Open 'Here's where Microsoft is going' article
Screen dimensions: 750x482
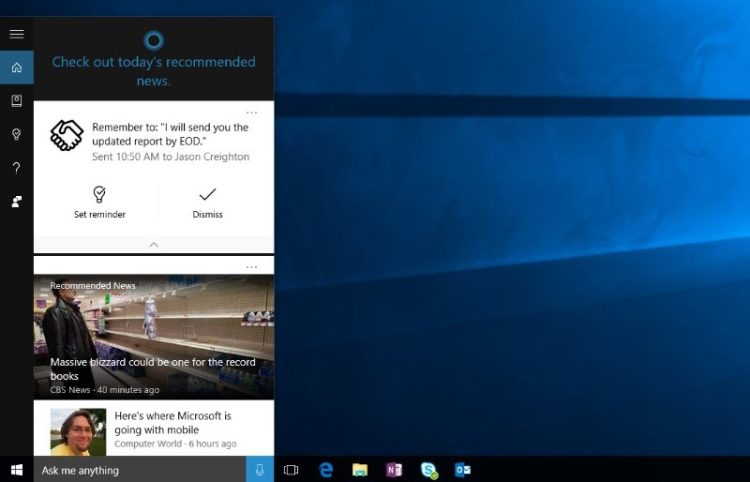click(x=173, y=423)
